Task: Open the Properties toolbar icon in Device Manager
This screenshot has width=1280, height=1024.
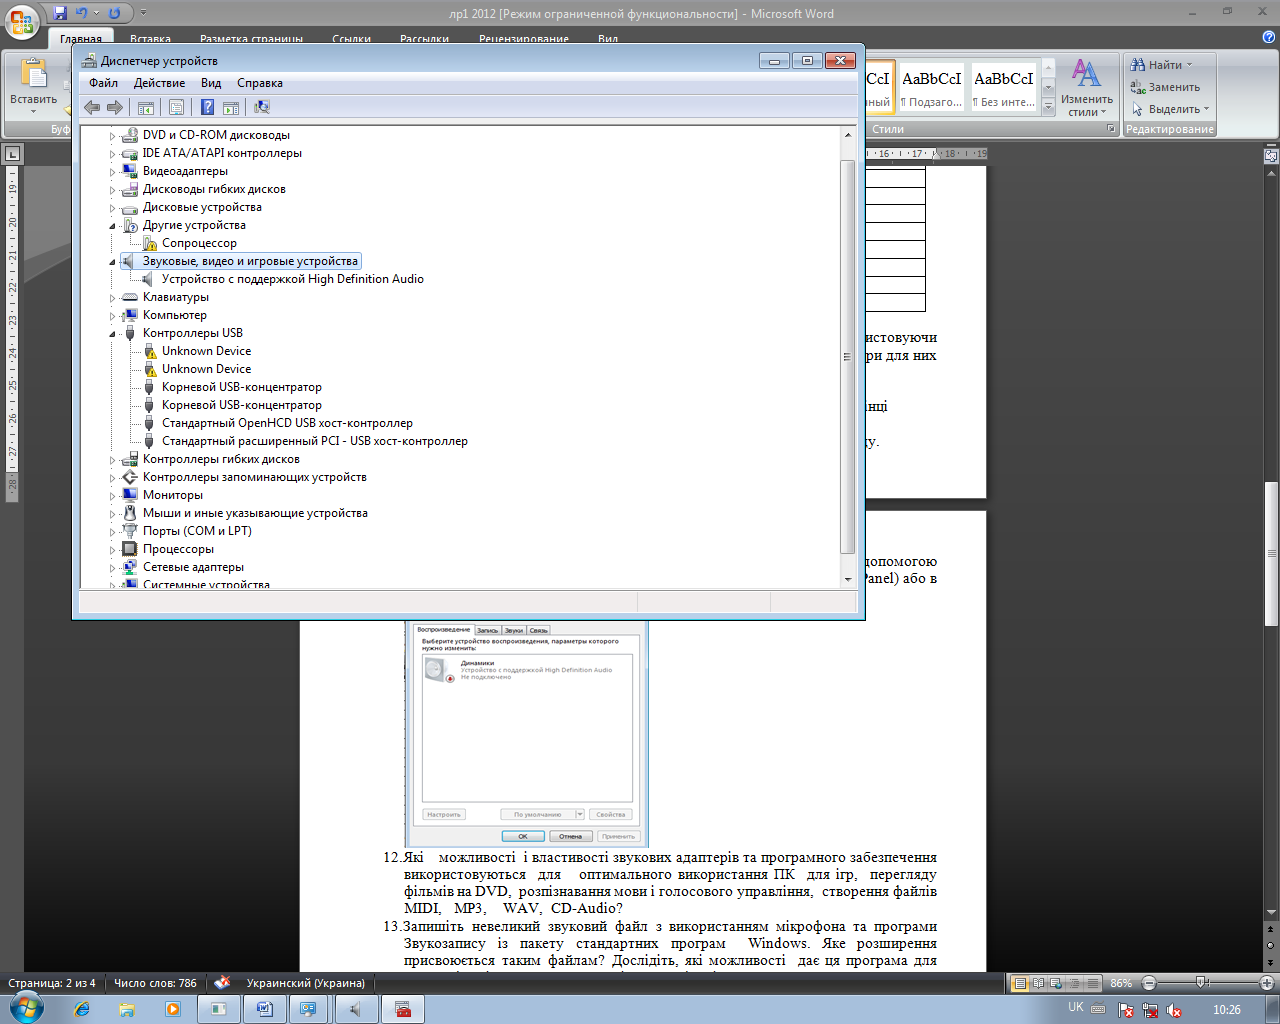Action: click(x=177, y=107)
